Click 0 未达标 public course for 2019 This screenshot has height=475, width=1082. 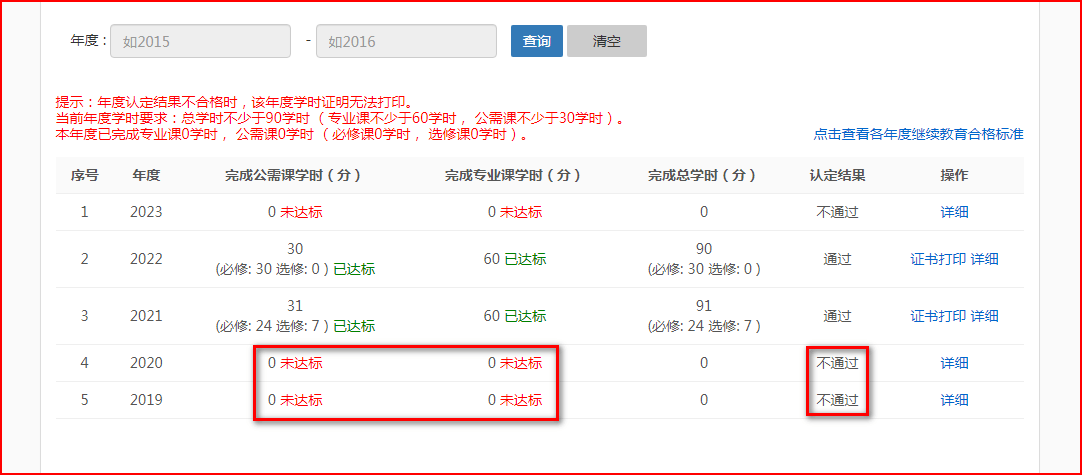295,400
